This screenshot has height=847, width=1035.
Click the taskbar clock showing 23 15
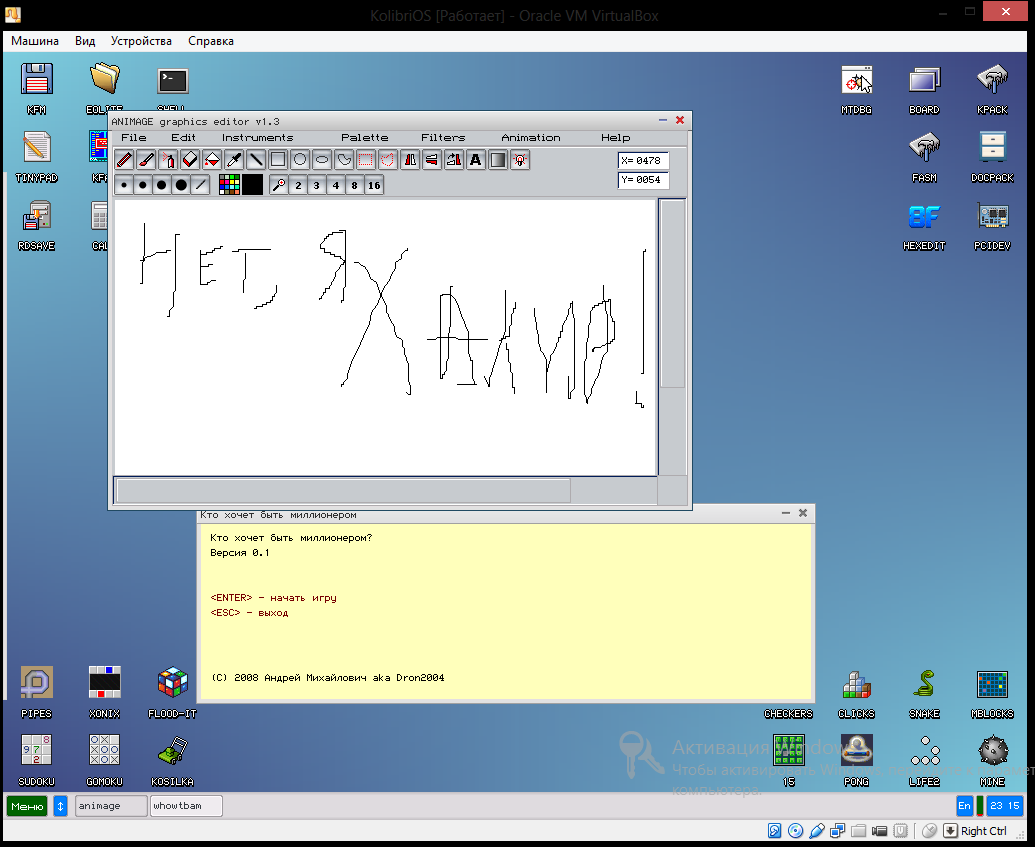1005,805
